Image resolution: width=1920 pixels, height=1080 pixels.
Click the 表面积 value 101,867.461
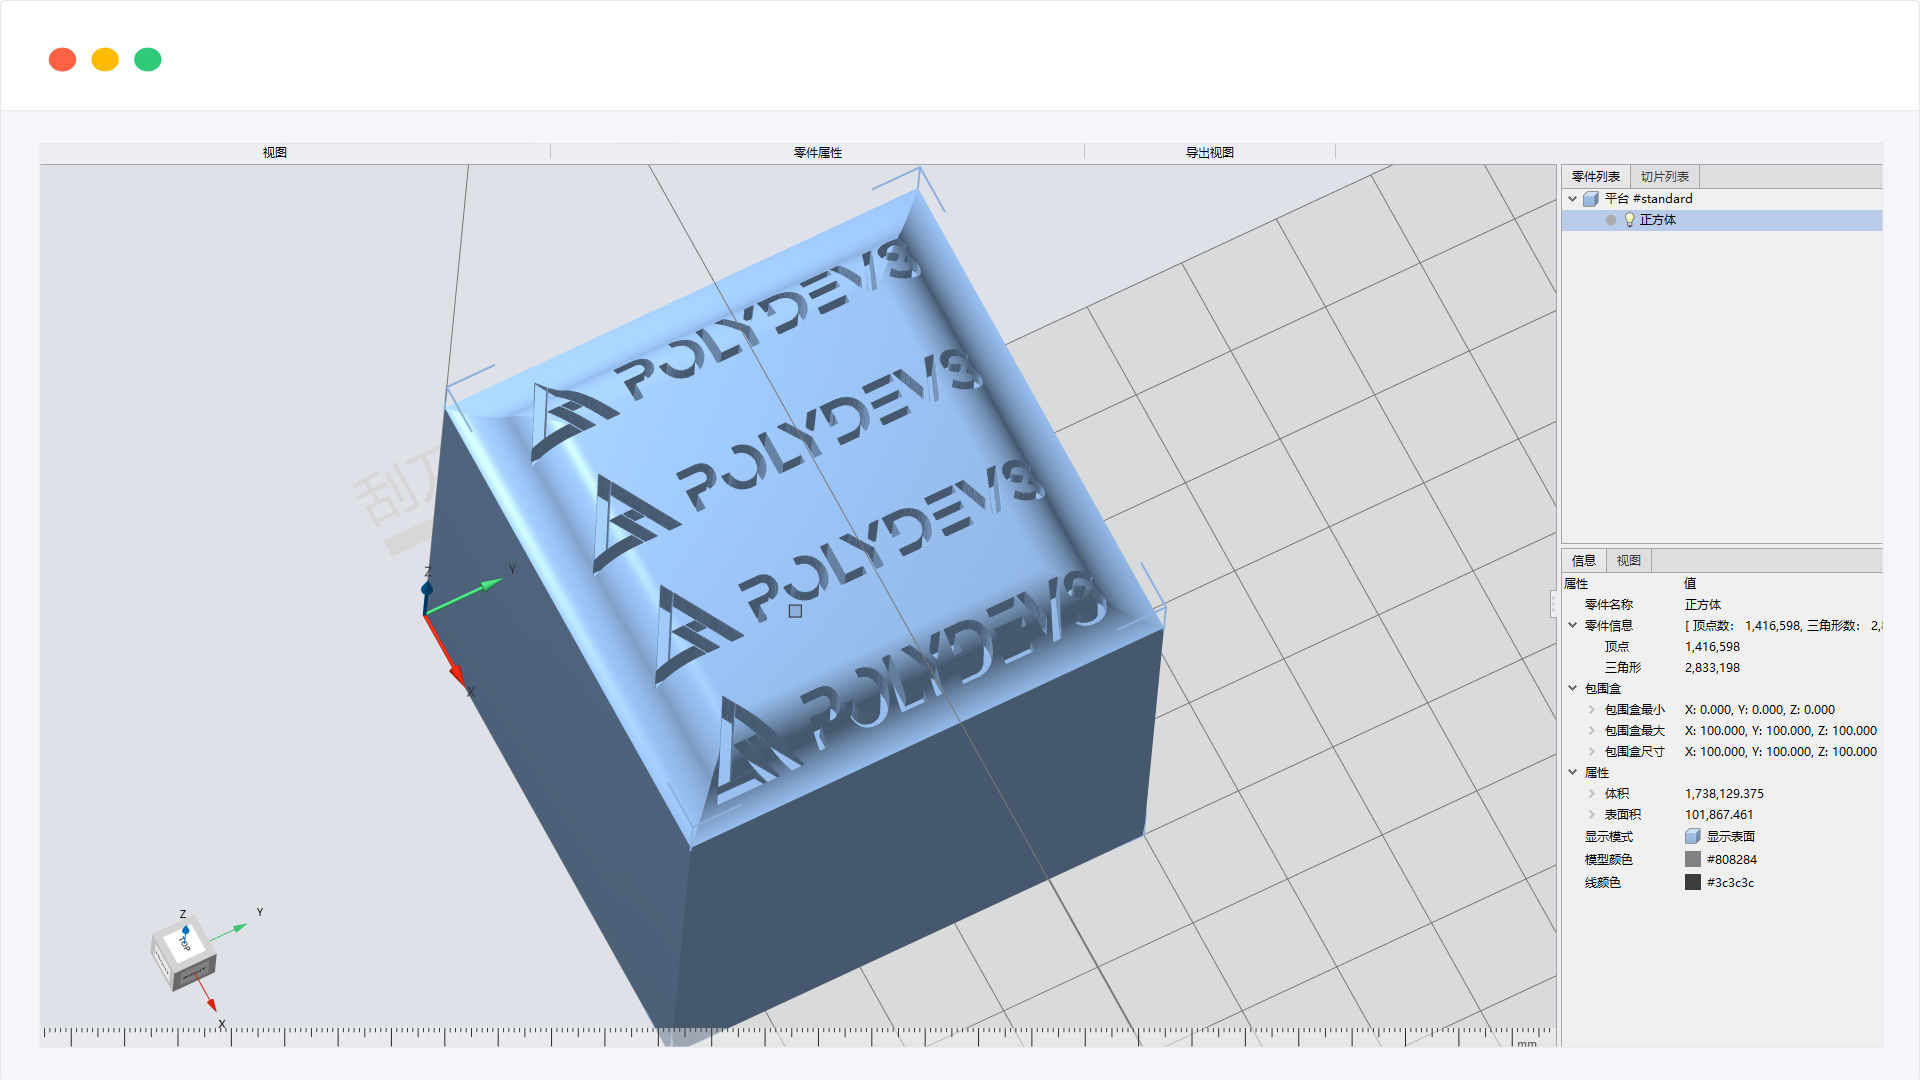pos(1719,815)
